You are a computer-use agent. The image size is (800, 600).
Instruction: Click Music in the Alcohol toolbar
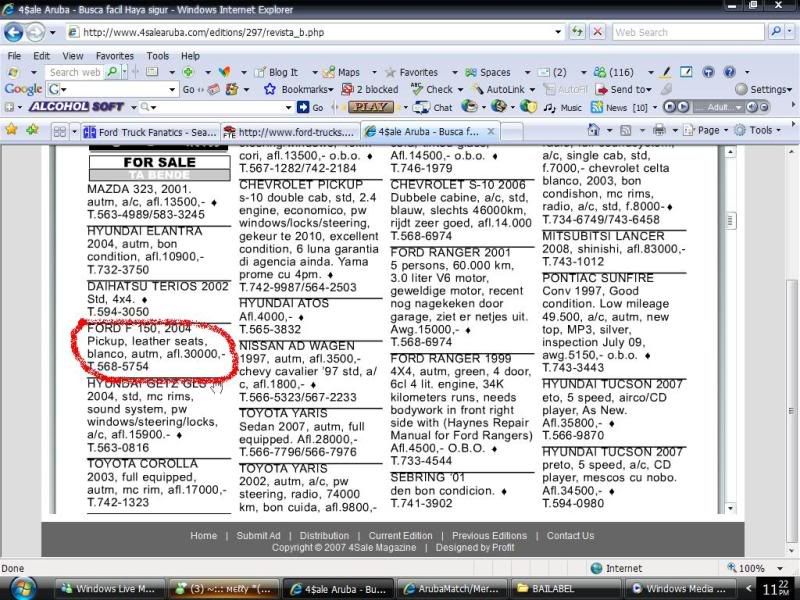[563, 107]
